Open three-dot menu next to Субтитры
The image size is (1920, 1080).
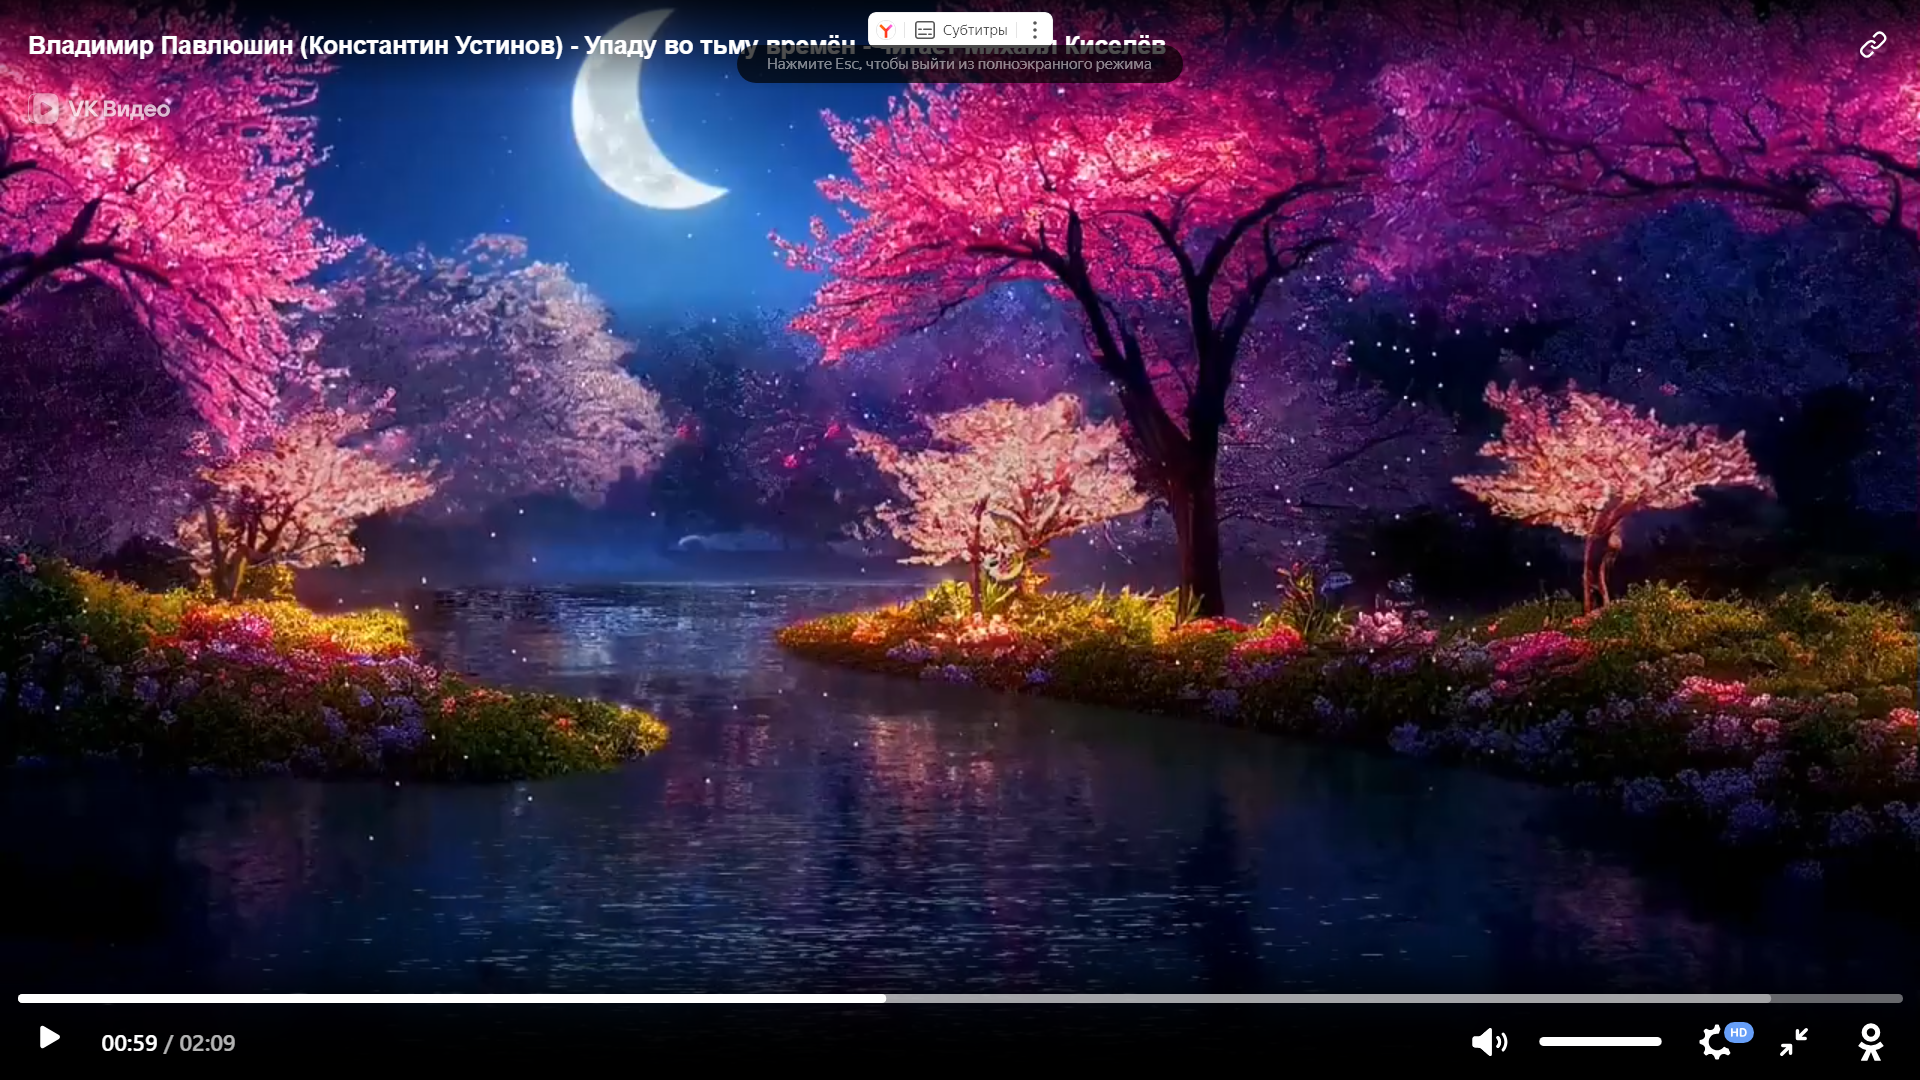1035,30
